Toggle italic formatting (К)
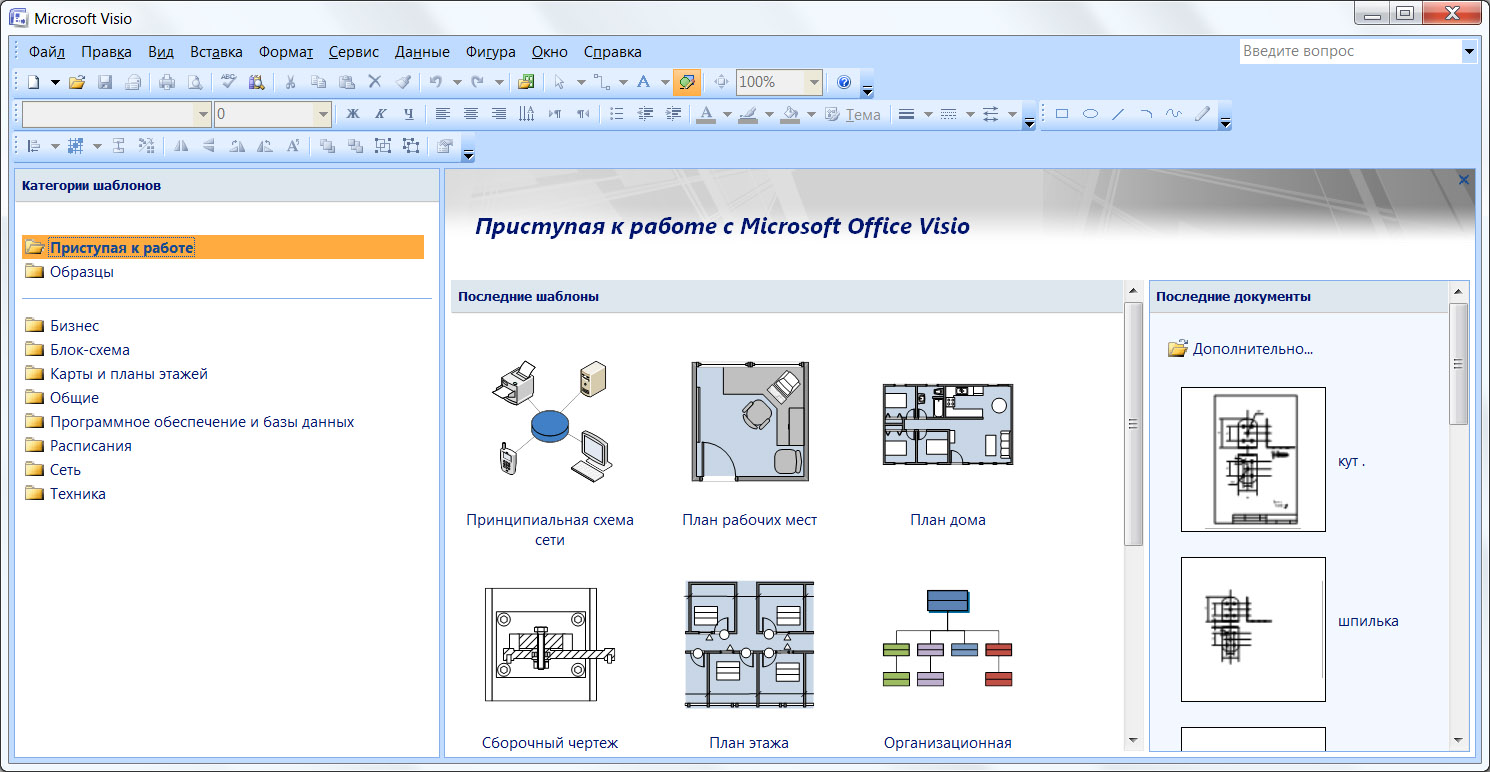This screenshot has height=772, width=1490. coord(380,114)
